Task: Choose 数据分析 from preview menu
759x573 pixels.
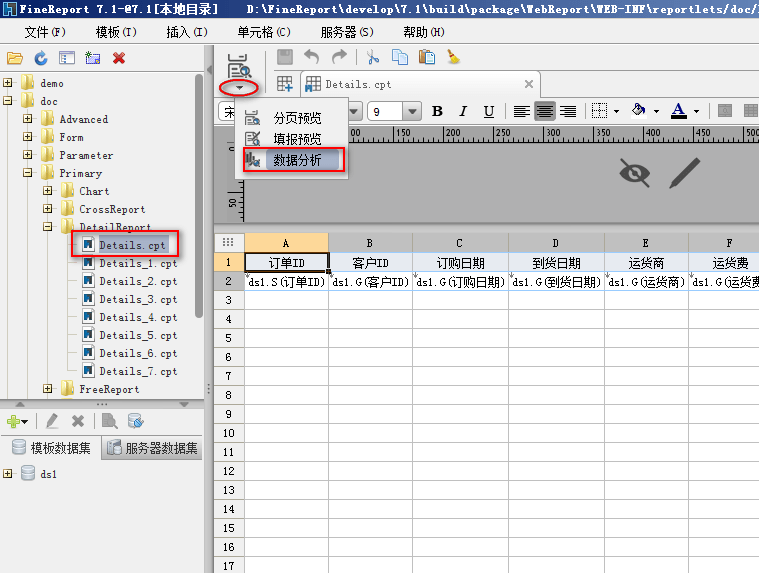Action: pos(294,160)
